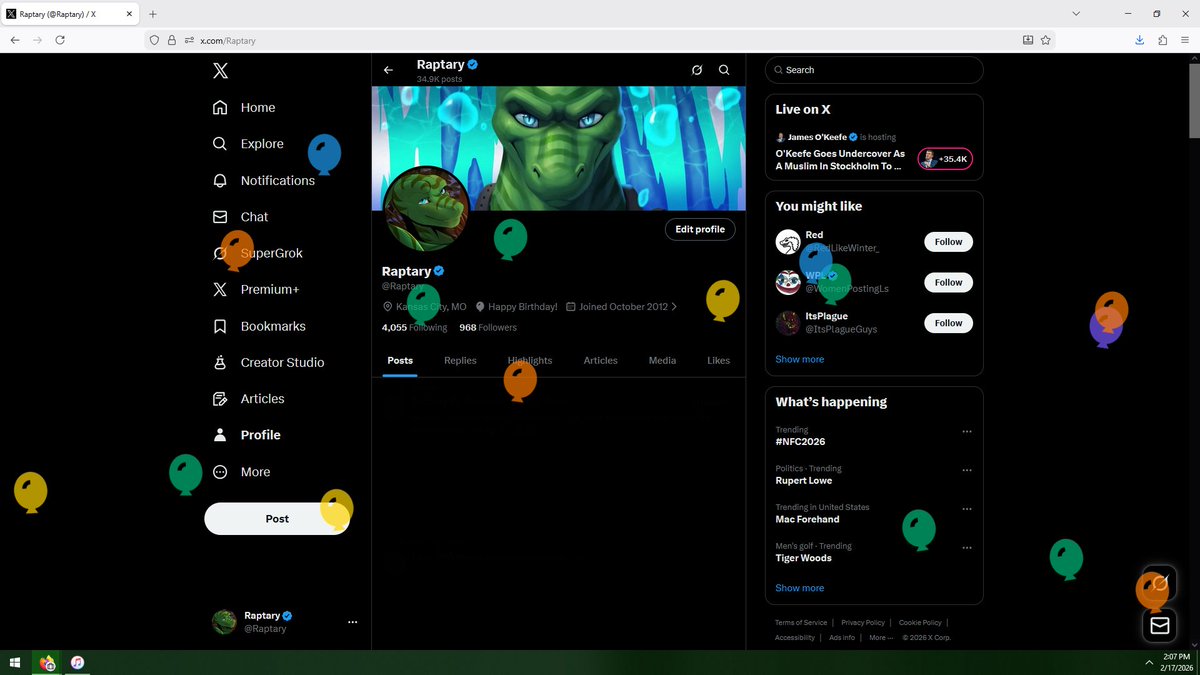Open Profile in sidebar

tap(247, 435)
